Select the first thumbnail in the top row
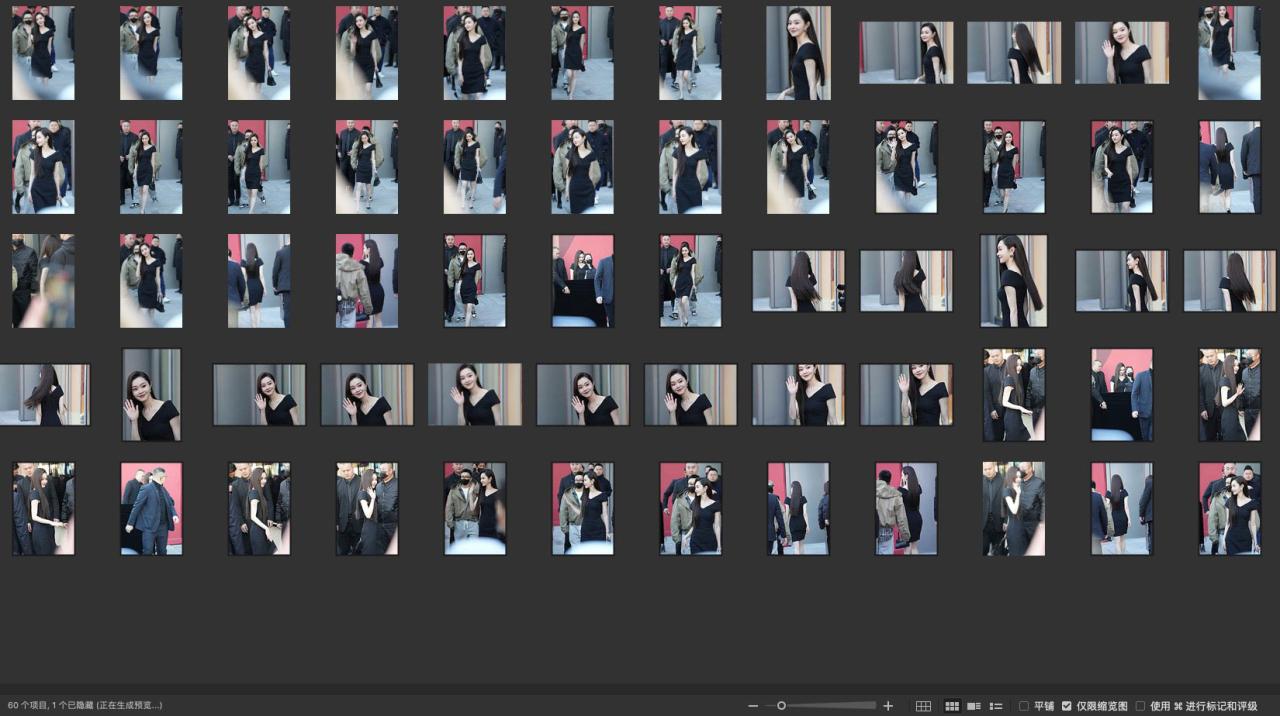This screenshot has width=1280, height=716. coord(43,53)
